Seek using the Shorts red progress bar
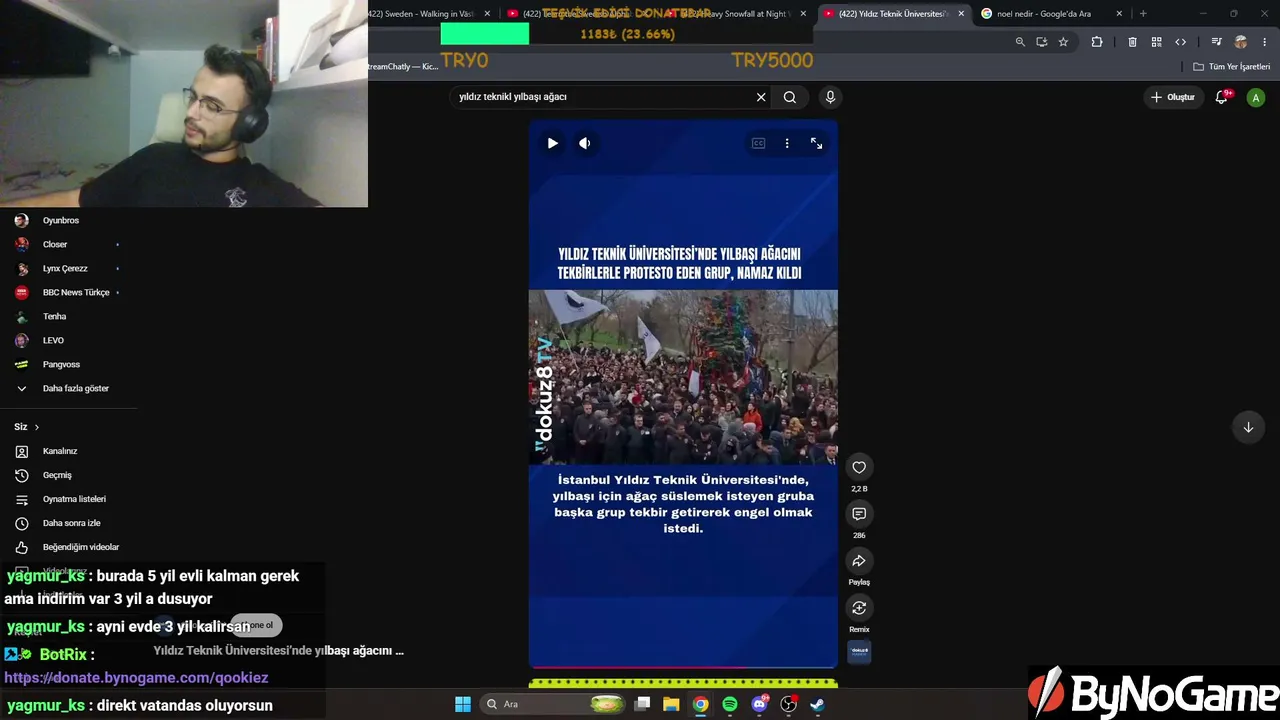Image resolution: width=1280 pixels, height=720 pixels. [683, 666]
